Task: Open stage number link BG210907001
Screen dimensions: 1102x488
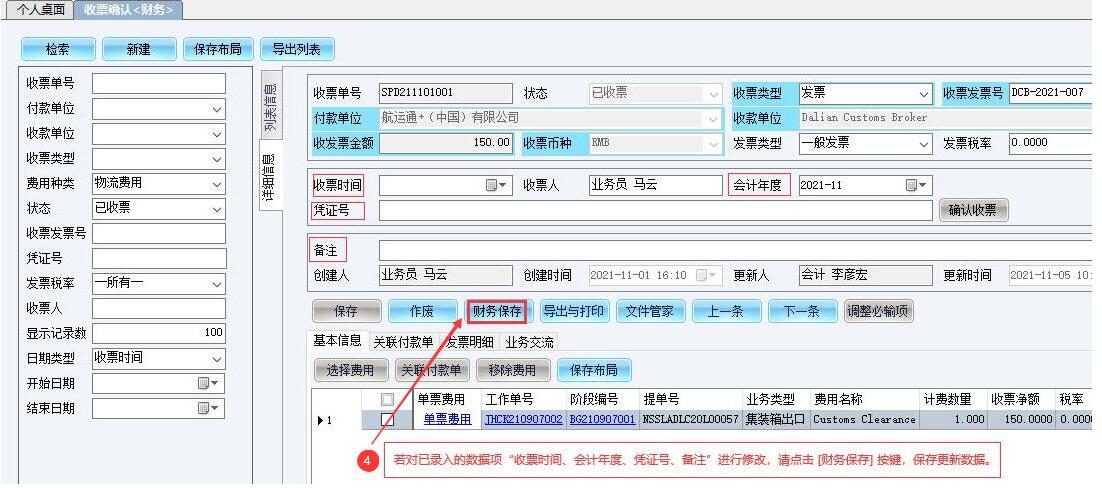Action: point(602,420)
